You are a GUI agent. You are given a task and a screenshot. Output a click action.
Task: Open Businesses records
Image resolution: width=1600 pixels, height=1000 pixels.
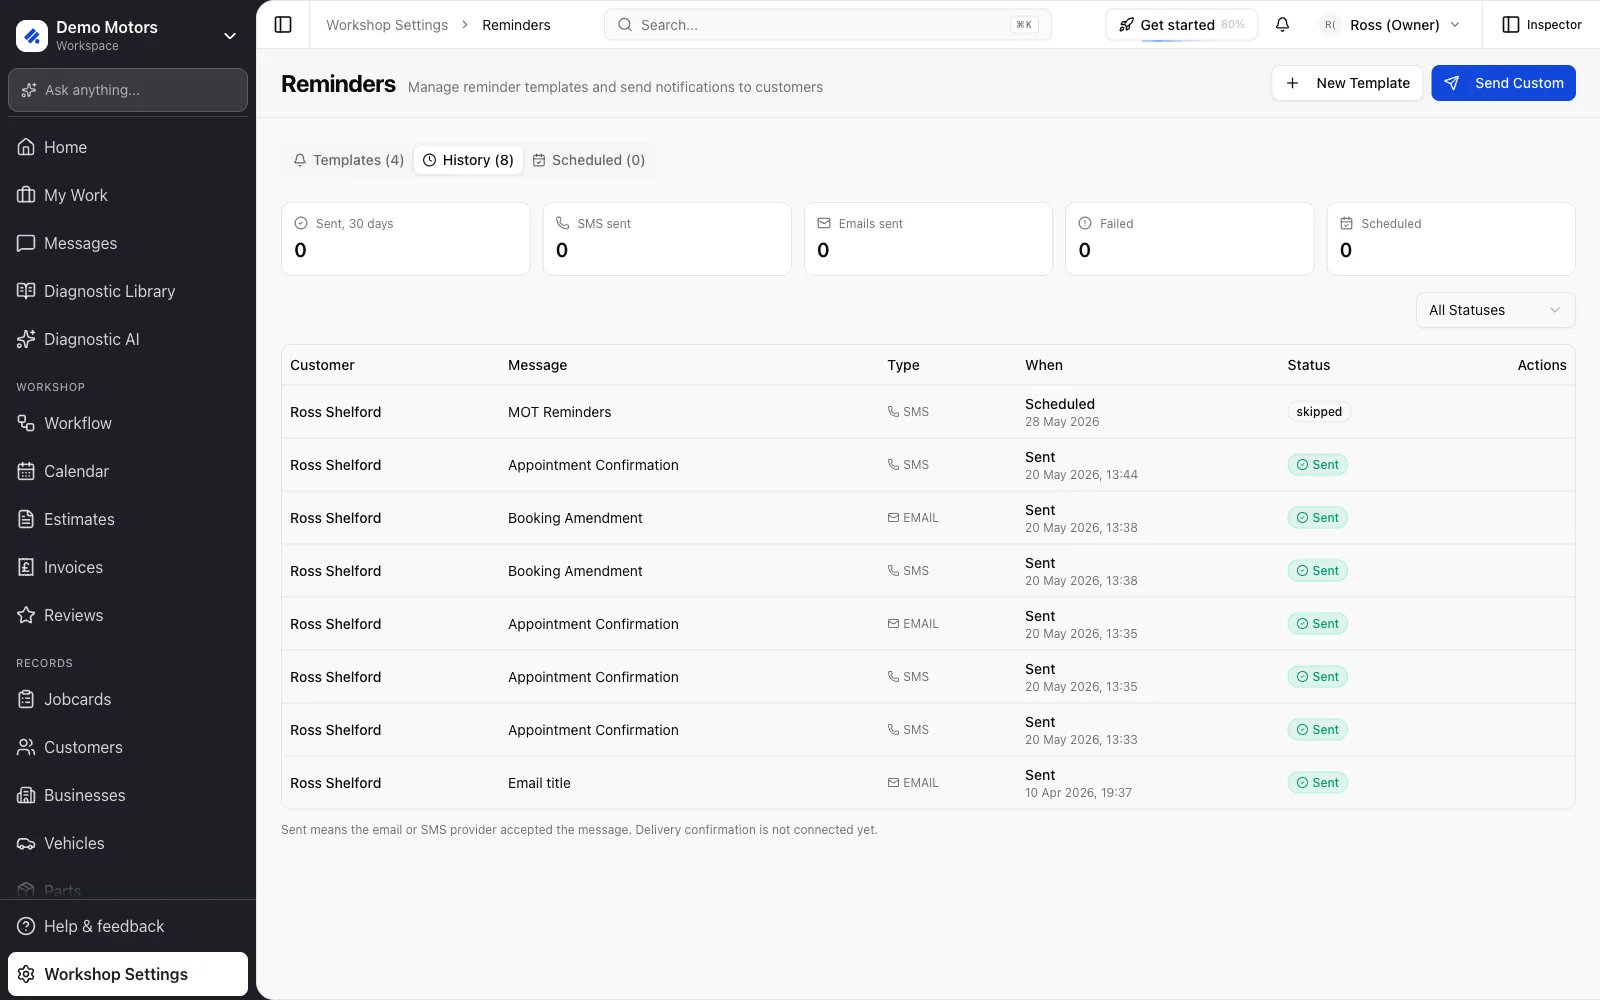[128, 795]
